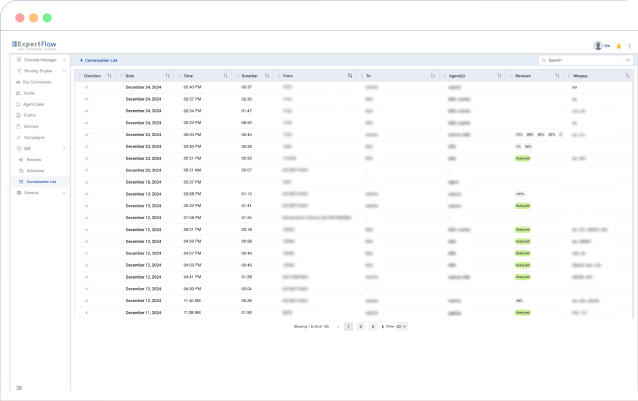Screen dimensions: 638x401
Task: Click direction icon in 11:28 AM row
Action: coord(87,312)
